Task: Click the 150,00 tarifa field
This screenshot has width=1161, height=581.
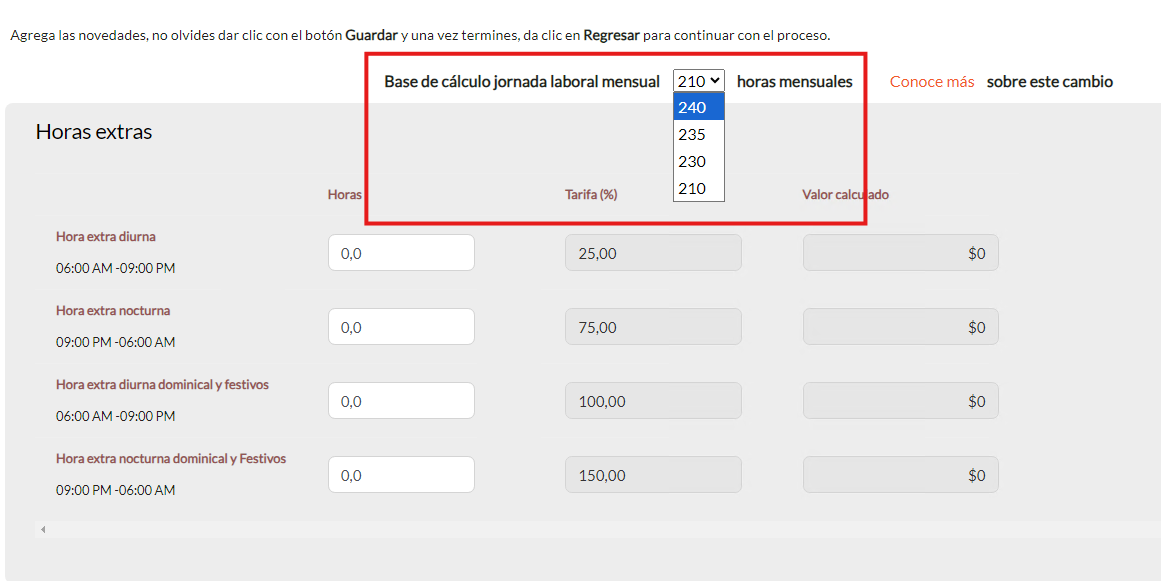Action: (653, 475)
